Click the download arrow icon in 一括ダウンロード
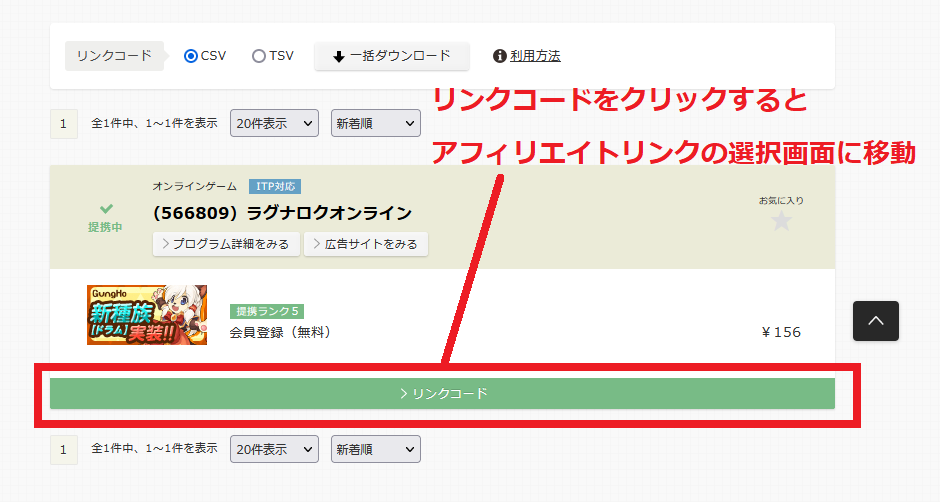The width and height of the screenshot is (940, 502). point(339,56)
